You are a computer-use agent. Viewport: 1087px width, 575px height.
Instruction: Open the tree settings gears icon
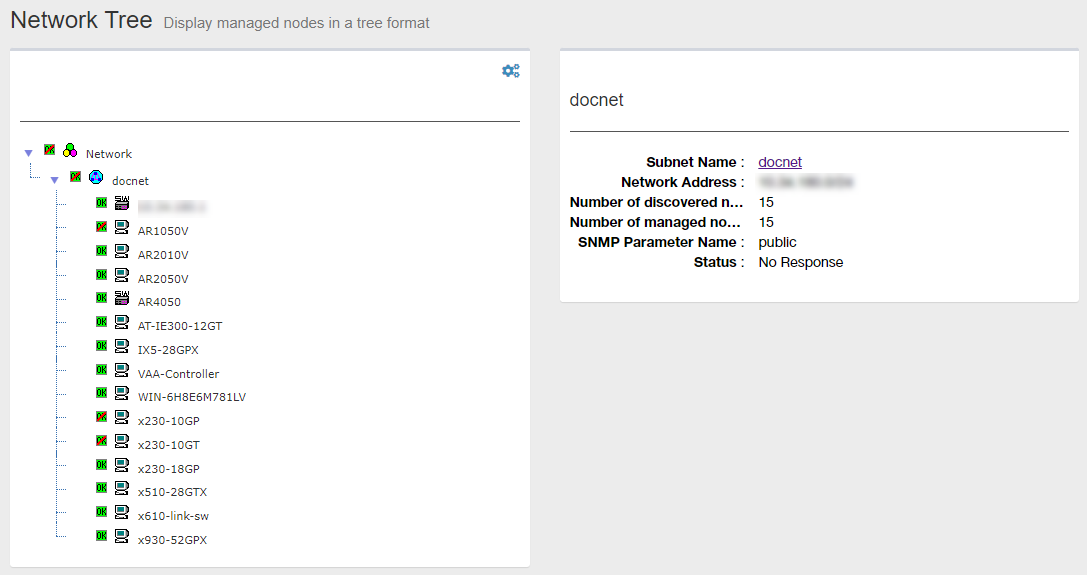(x=510, y=71)
